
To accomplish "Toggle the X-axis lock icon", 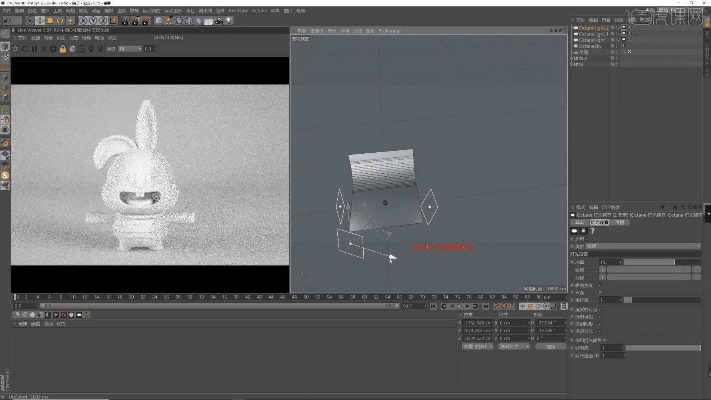I will click(x=83, y=20).
